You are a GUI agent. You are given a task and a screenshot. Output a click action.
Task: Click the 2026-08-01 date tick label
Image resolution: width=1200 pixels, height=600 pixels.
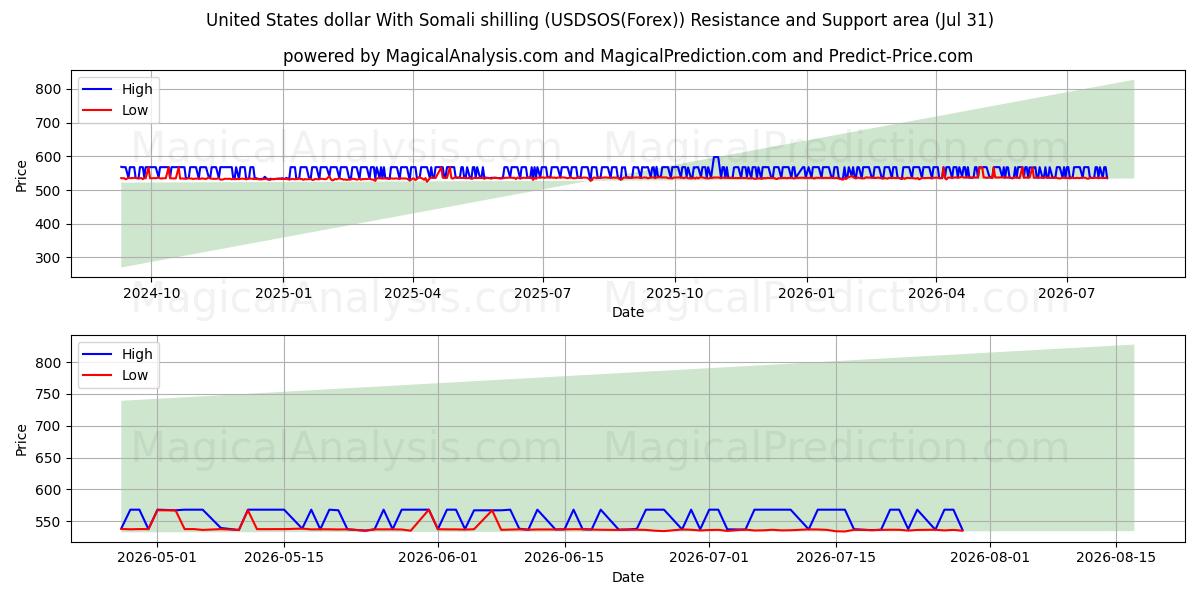click(990, 559)
